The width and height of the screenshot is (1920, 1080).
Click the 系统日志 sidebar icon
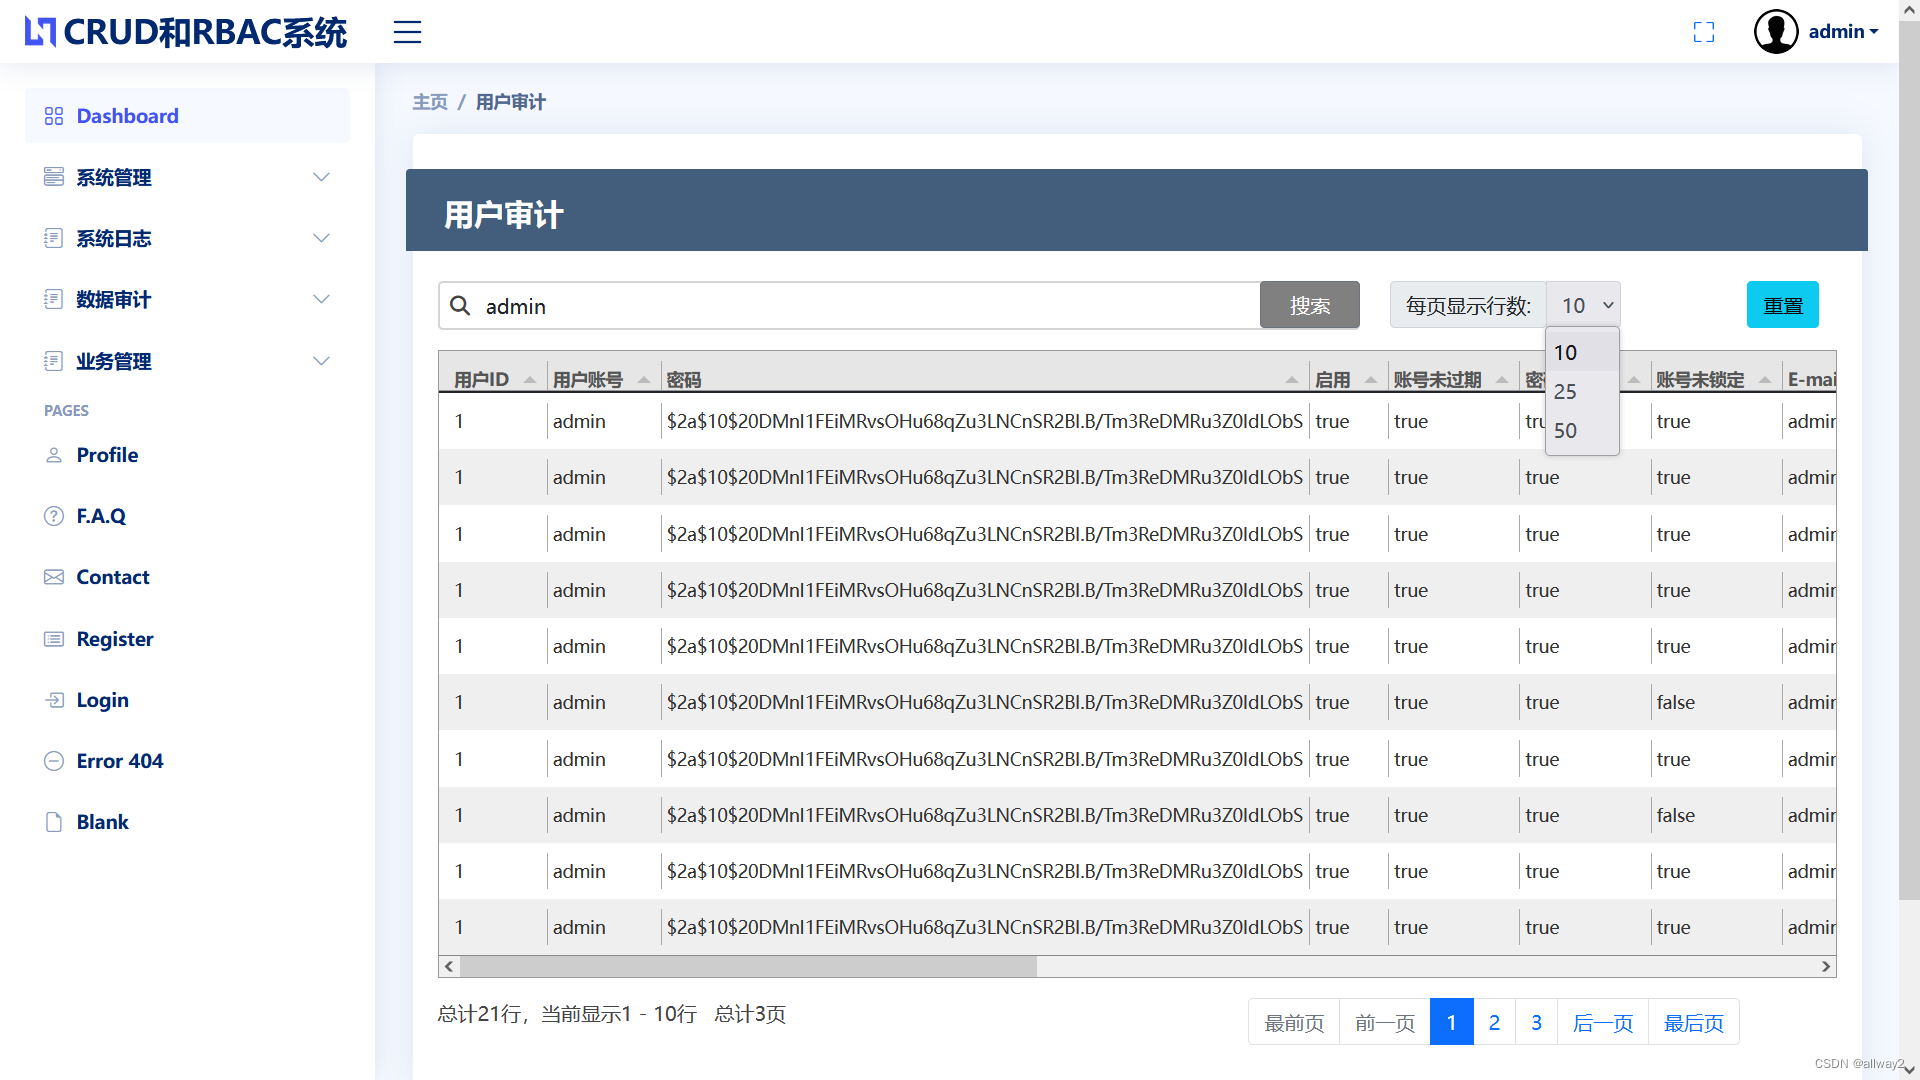click(x=53, y=238)
